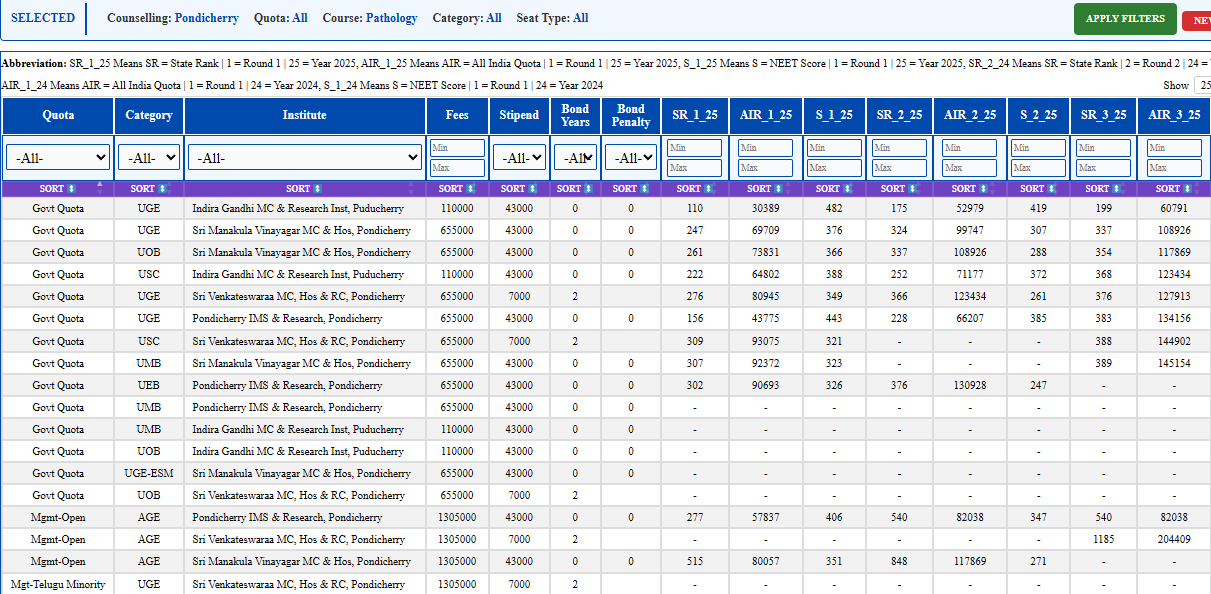This screenshot has height=594, width=1211.
Task: Click the Show entries count box
Action: click(x=1201, y=86)
